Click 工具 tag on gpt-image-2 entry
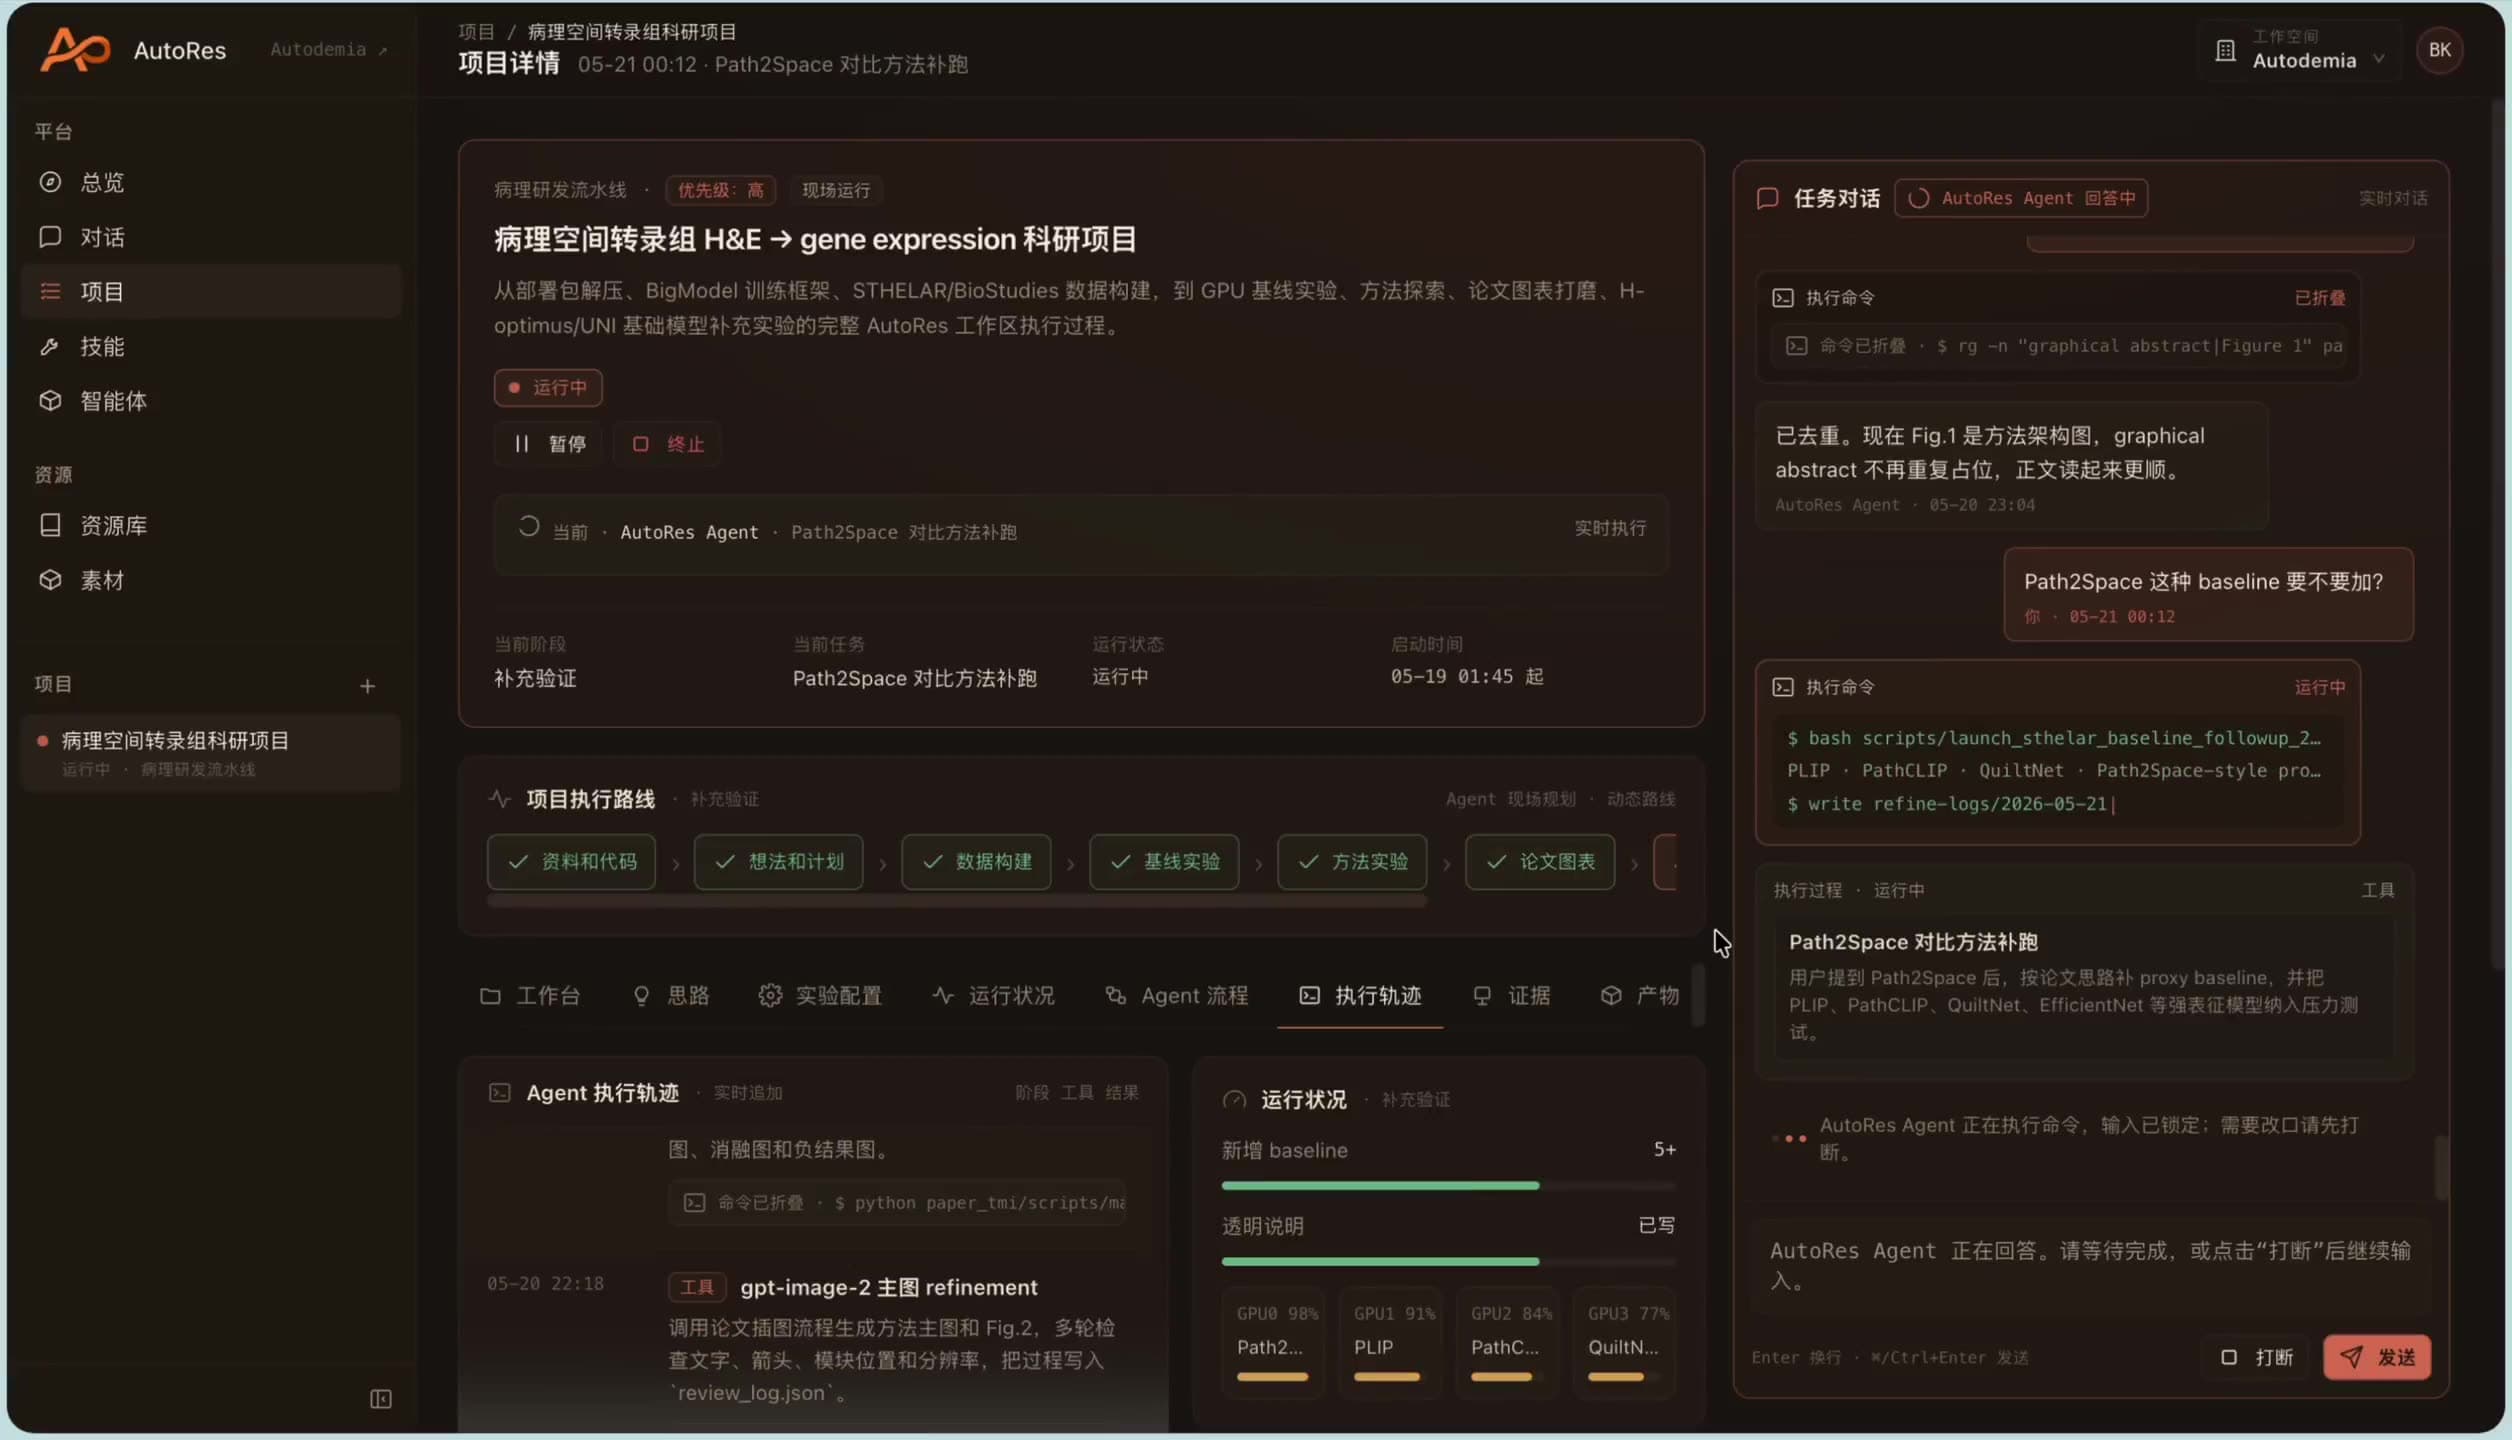 pyautogui.click(x=696, y=1288)
